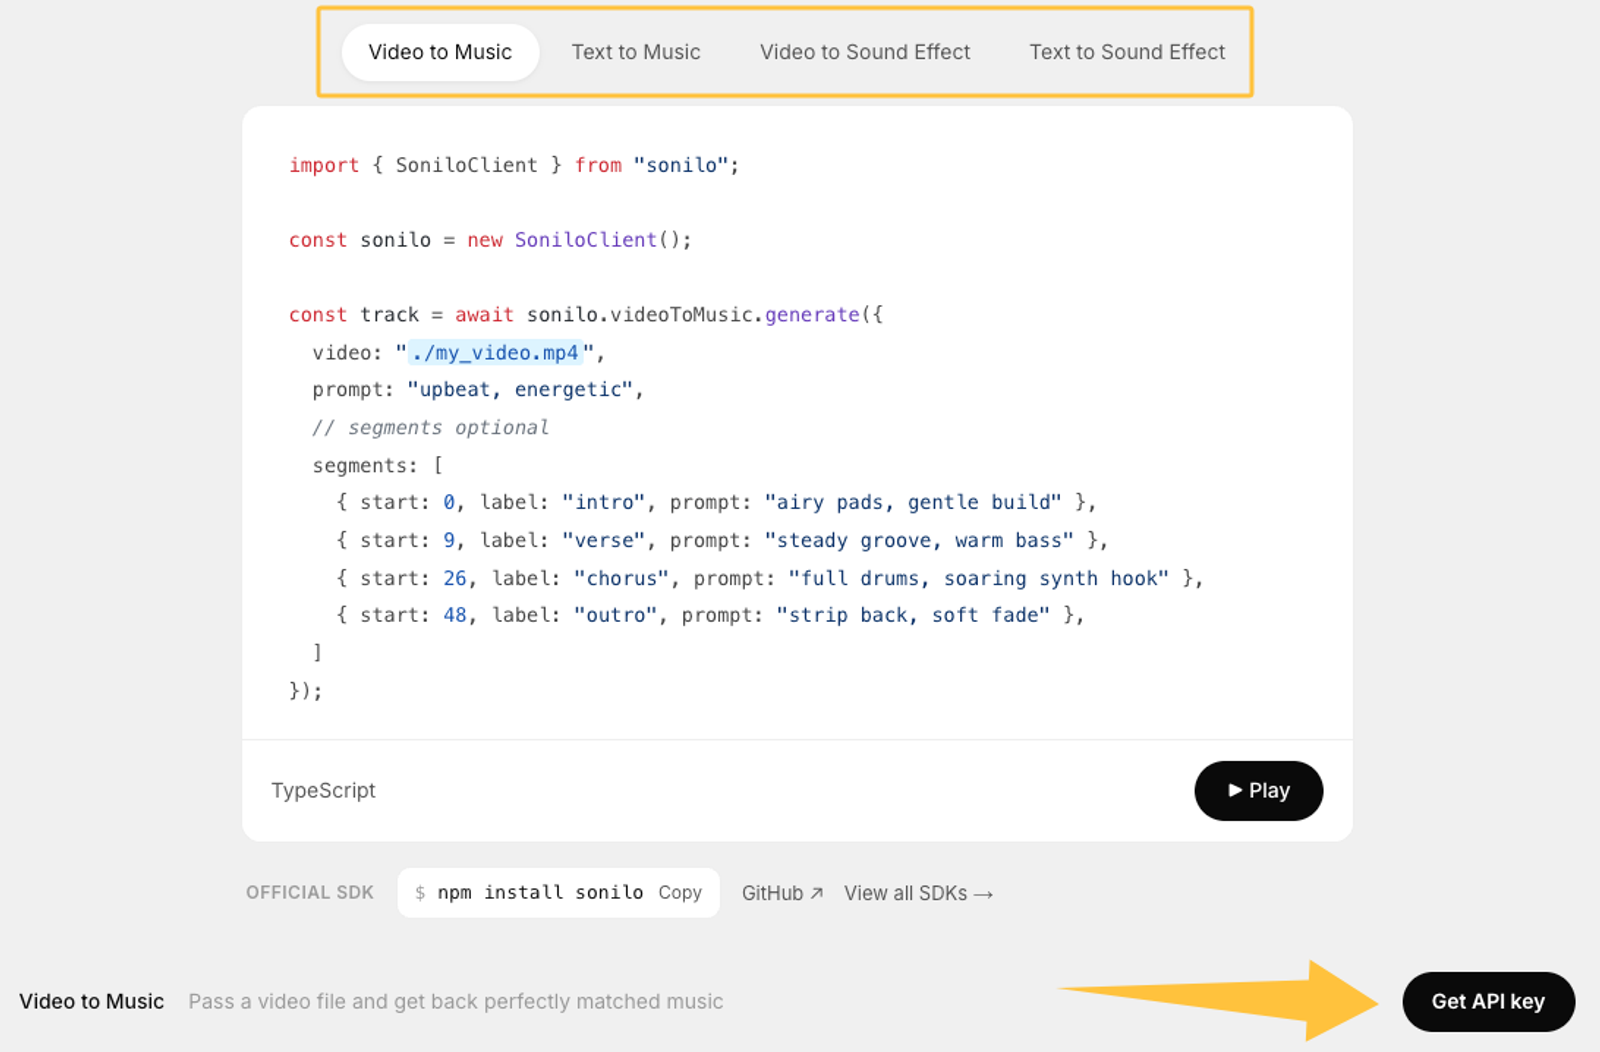Click the highlighted ./my_video.mp4 path
This screenshot has width=1600, height=1052.
pyautogui.click(x=495, y=352)
